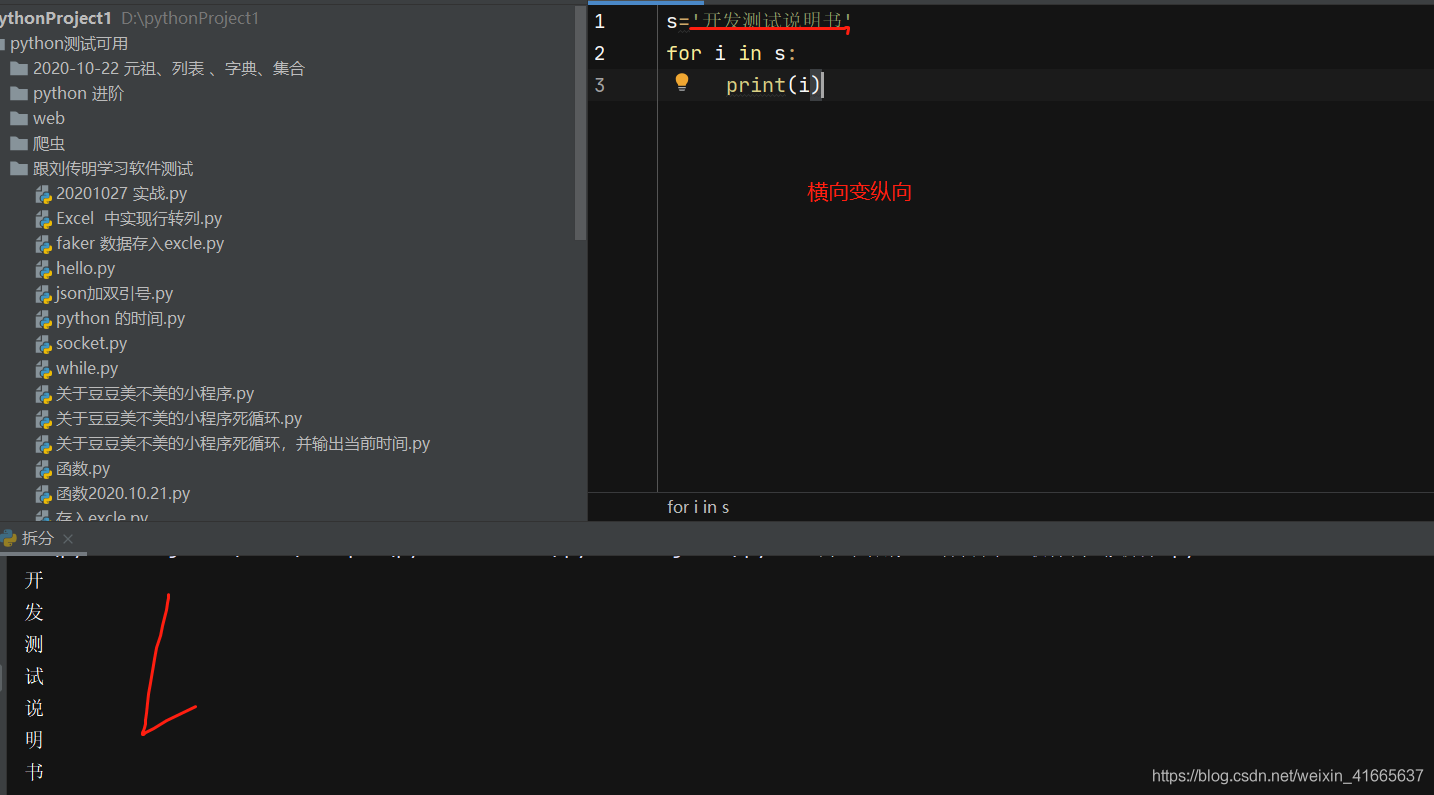This screenshot has width=1434, height=795.
Task: Click the folder icon of '2020-10-22 元祖、列表 、字典、集合'
Action: point(18,68)
